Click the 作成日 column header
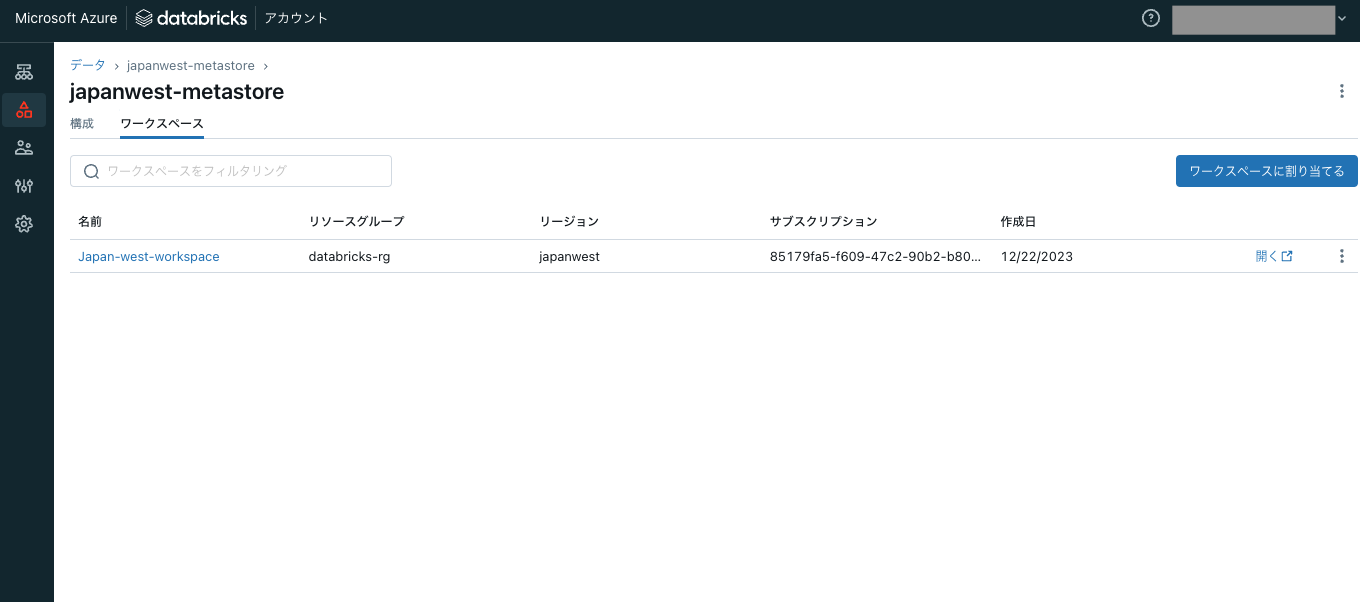Viewport: 1360px width, 602px height. [x=1018, y=221]
